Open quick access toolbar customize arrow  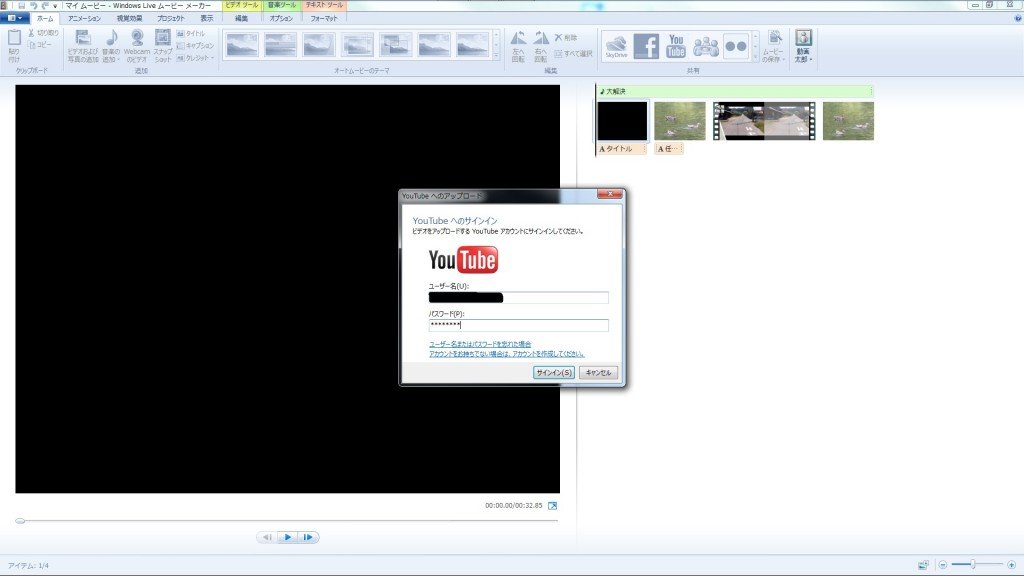(x=55, y=5)
